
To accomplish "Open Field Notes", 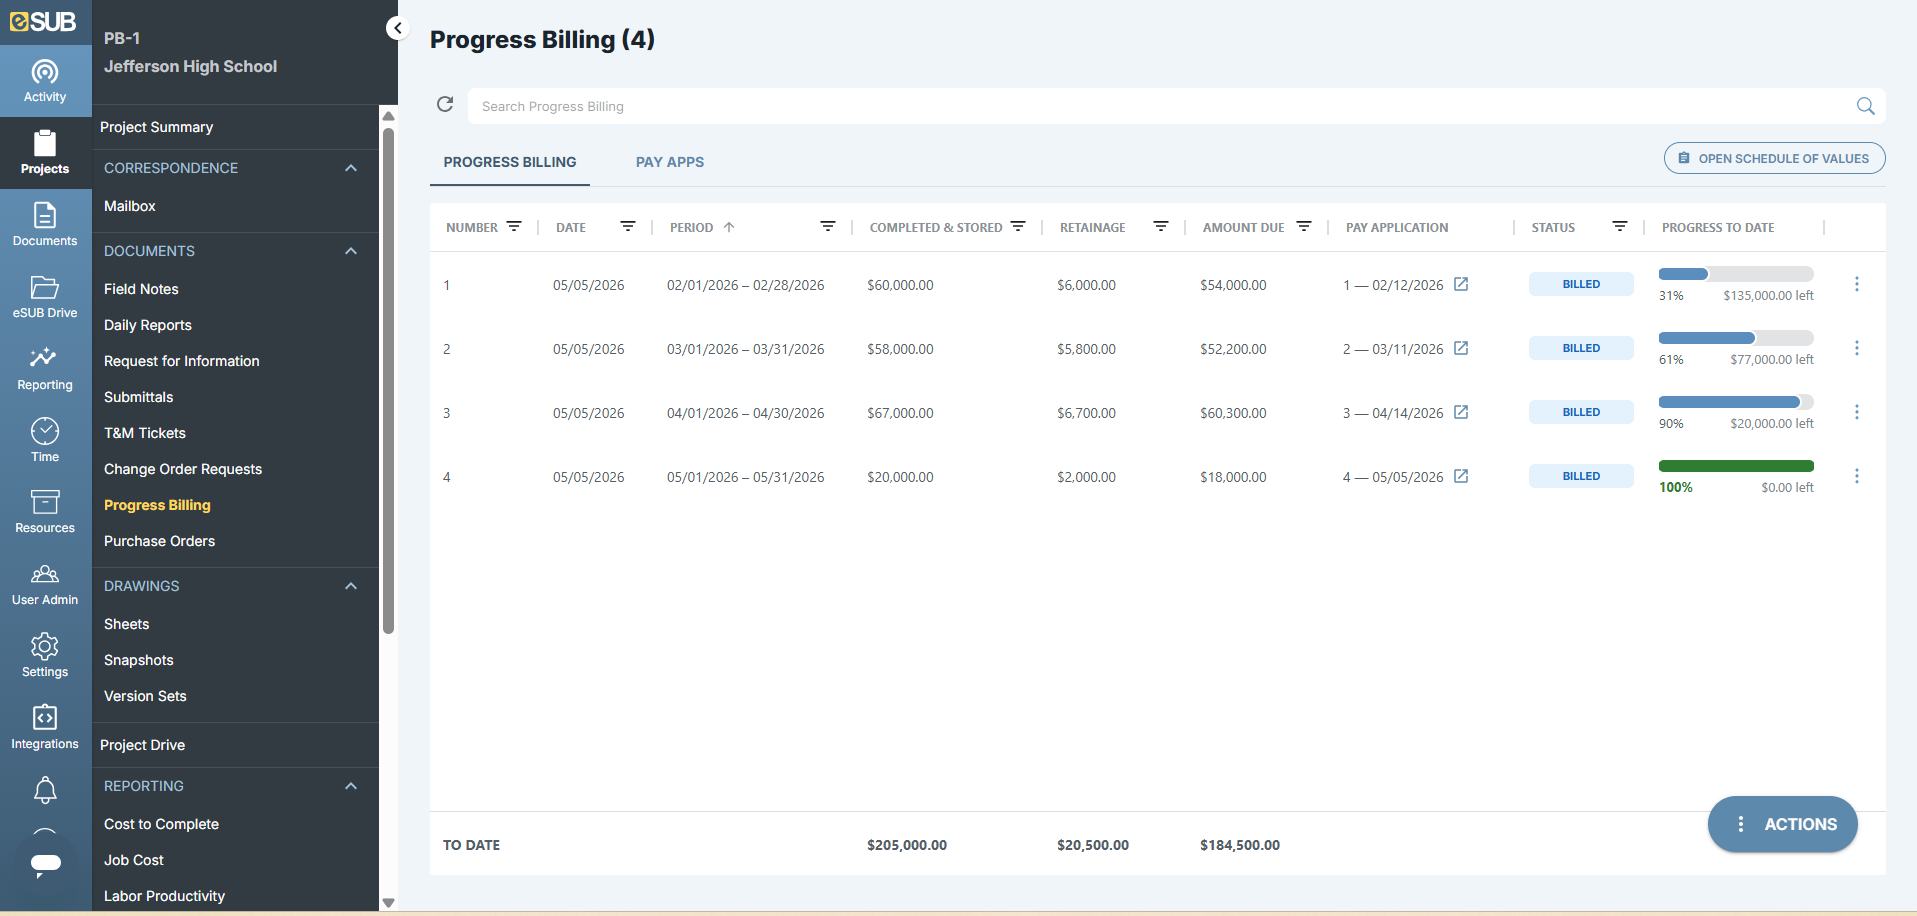I will (141, 289).
